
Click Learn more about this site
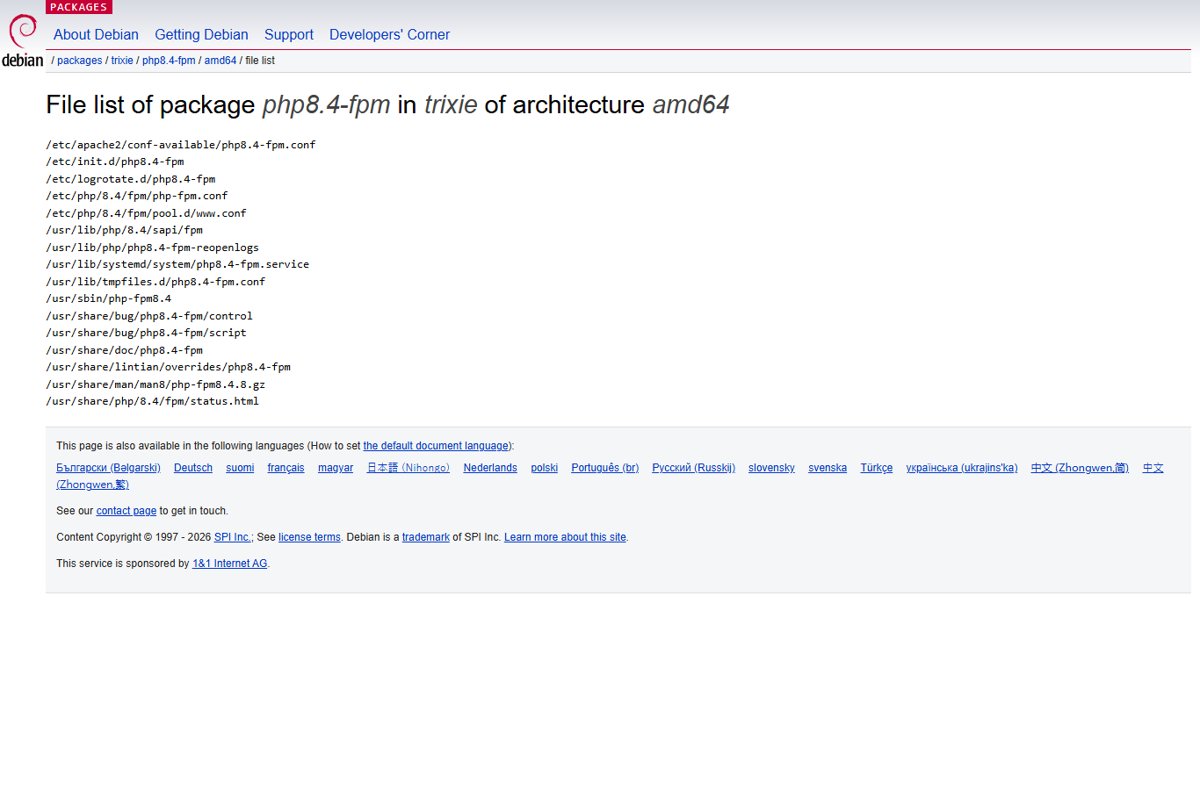coord(565,537)
